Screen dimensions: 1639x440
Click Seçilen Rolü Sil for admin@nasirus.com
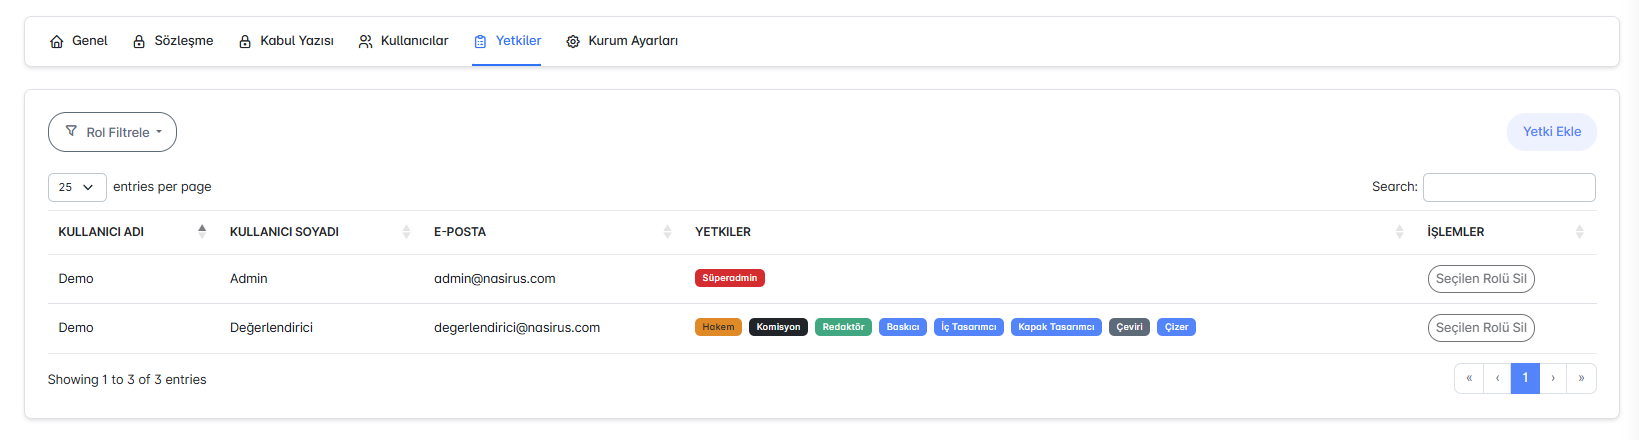pos(1481,279)
